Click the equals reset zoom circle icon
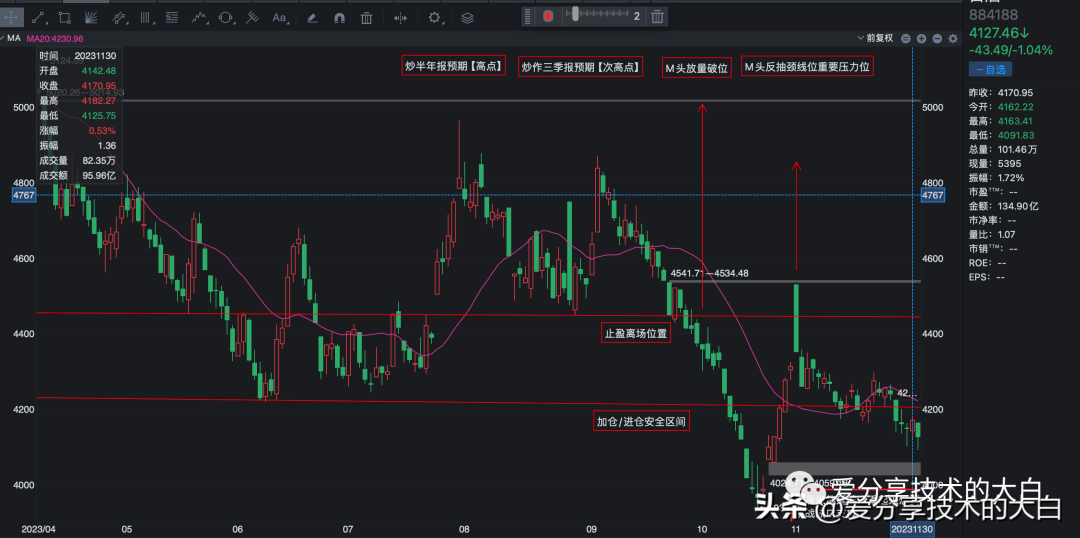The image size is (1080, 538). tap(906, 39)
